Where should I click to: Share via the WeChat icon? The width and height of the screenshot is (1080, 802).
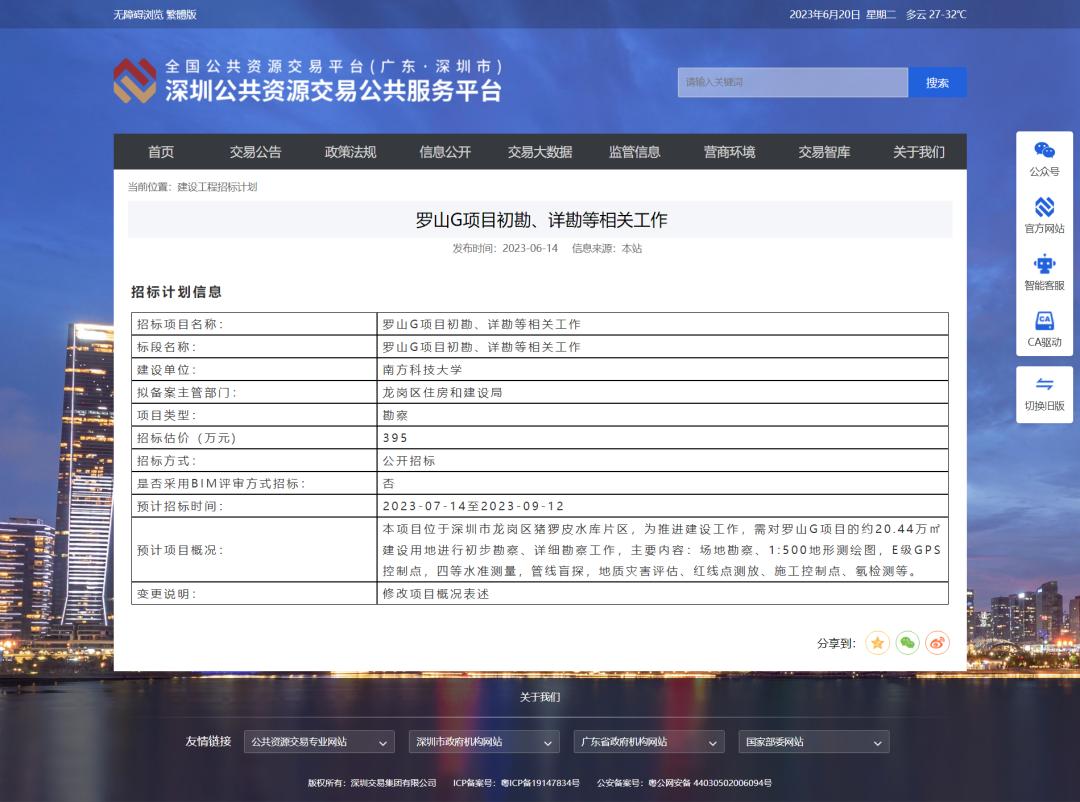907,643
